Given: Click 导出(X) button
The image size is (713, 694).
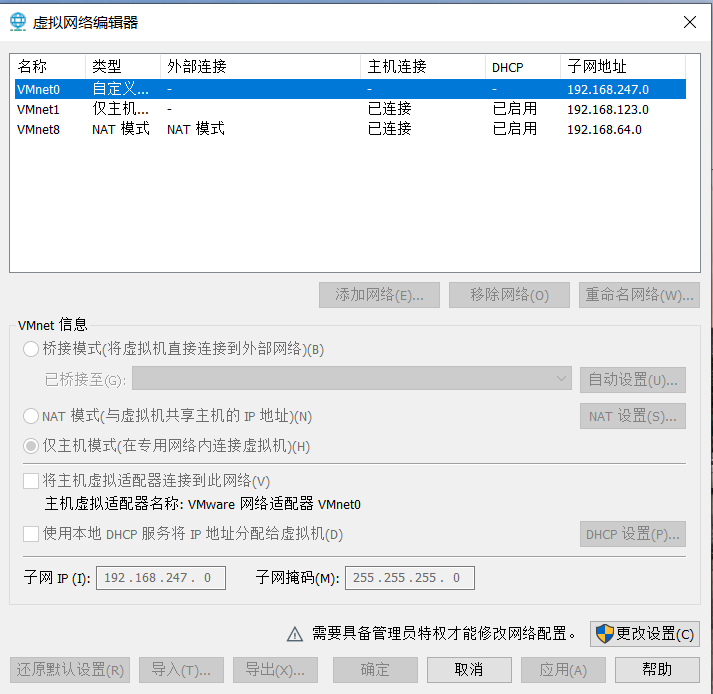Looking at the screenshot, I should (x=276, y=670).
